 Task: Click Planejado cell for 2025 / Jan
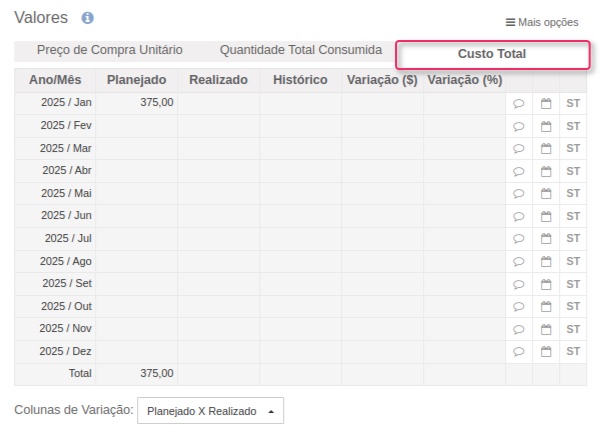click(x=137, y=103)
